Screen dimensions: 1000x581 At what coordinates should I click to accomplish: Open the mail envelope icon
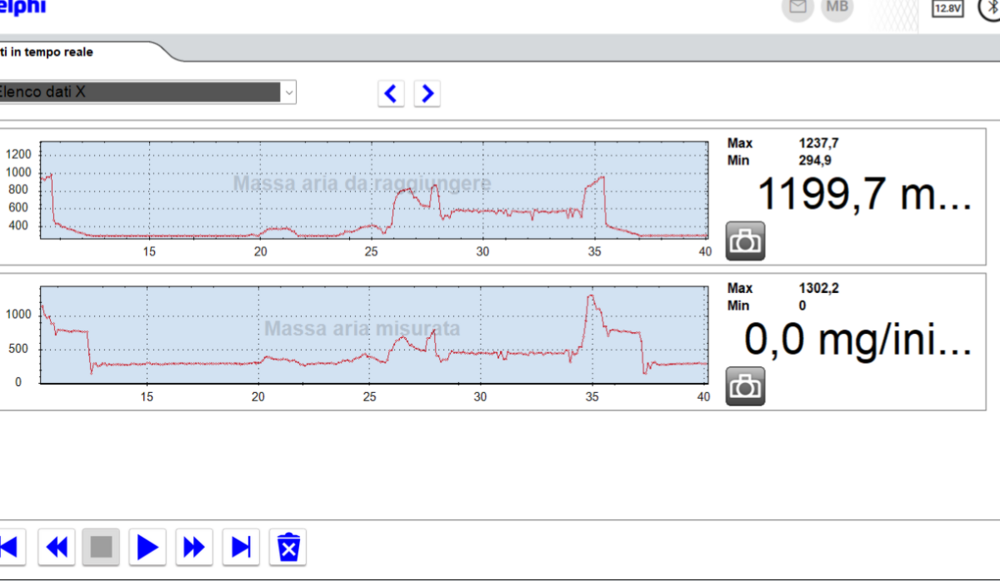pos(797,8)
